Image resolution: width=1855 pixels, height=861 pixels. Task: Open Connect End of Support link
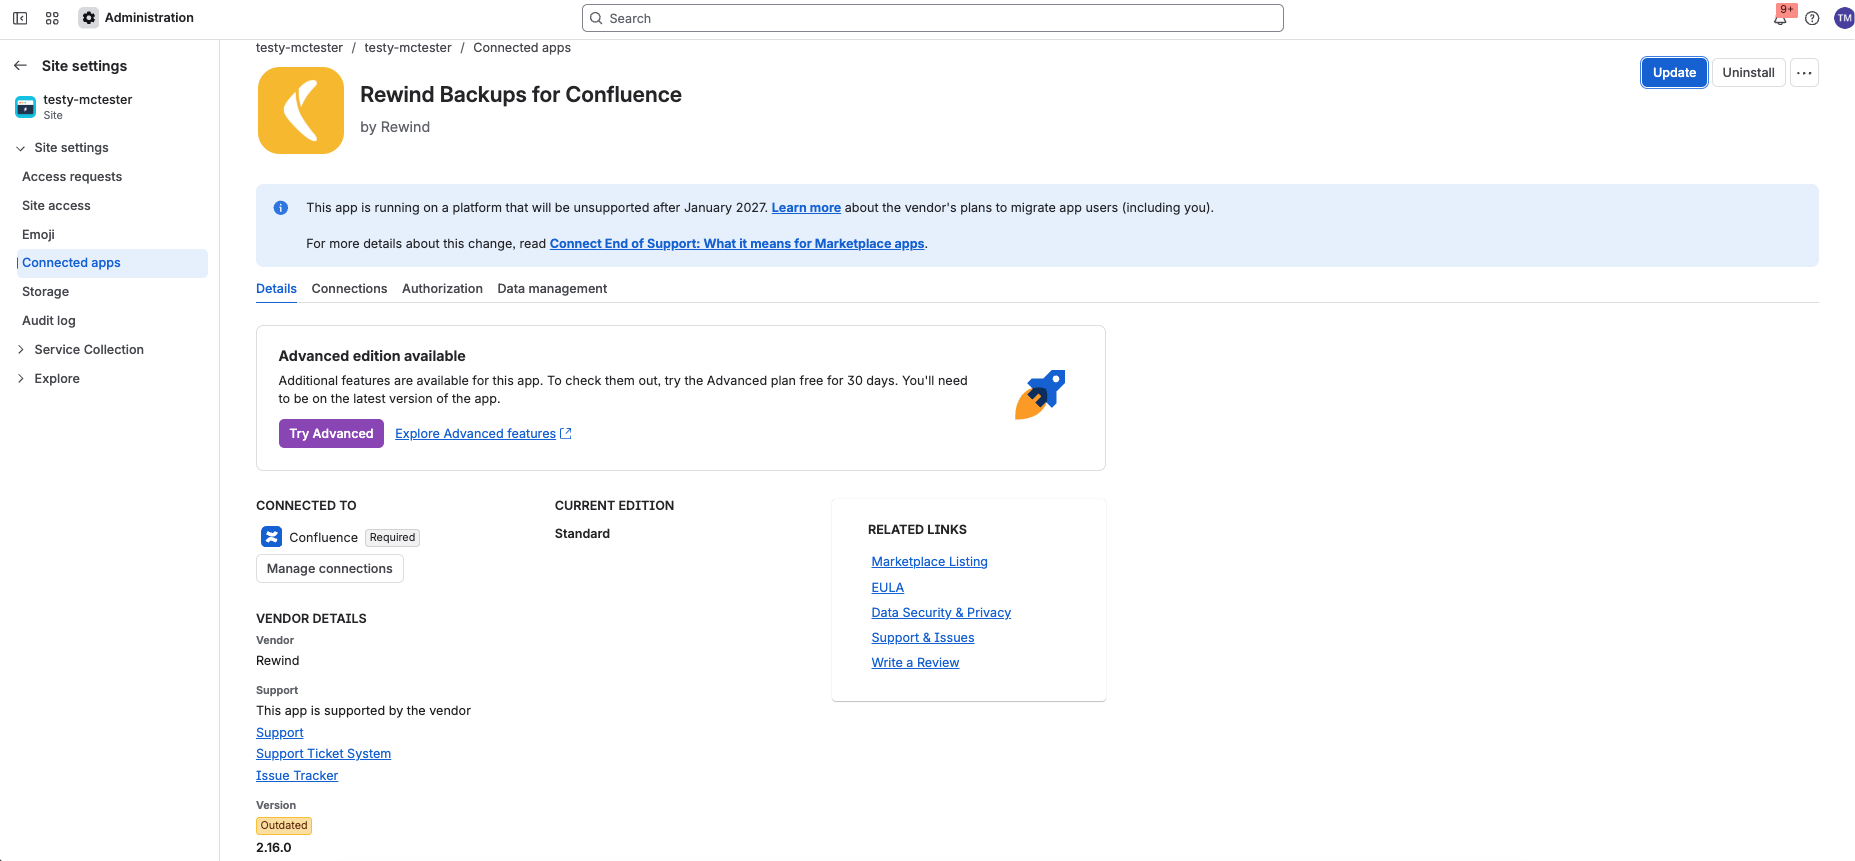pyautogui.click(x=737, y=244)
